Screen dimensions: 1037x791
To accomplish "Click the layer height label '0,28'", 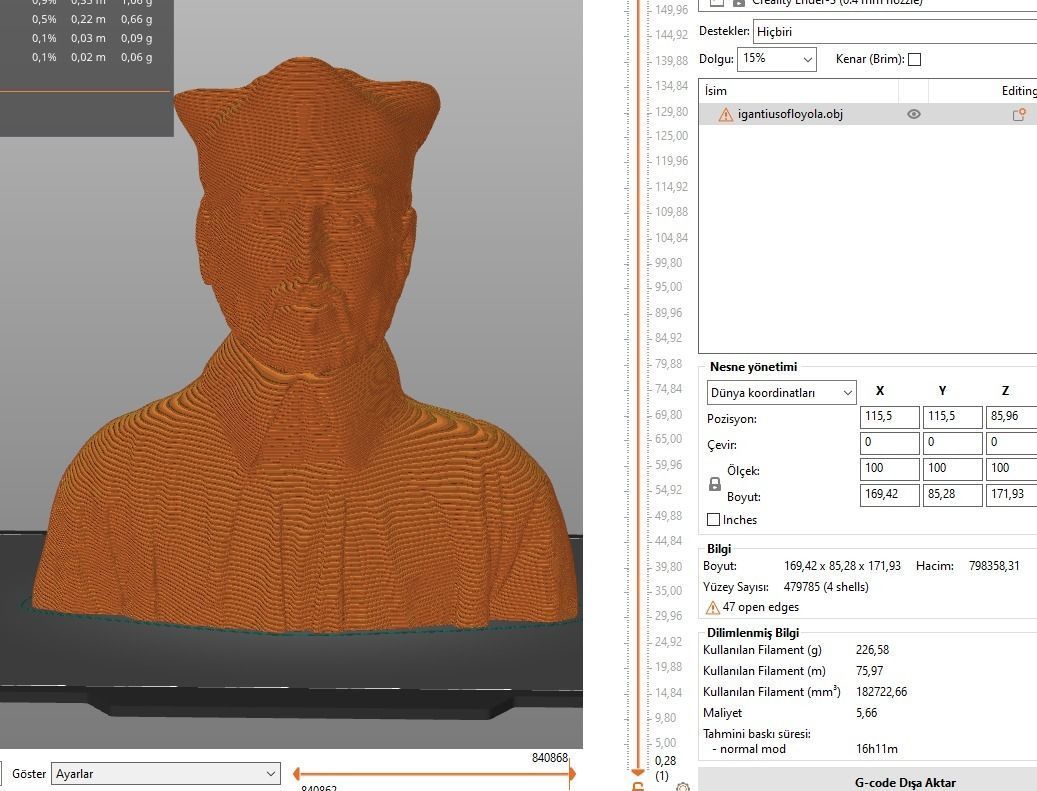I will 666,761.
